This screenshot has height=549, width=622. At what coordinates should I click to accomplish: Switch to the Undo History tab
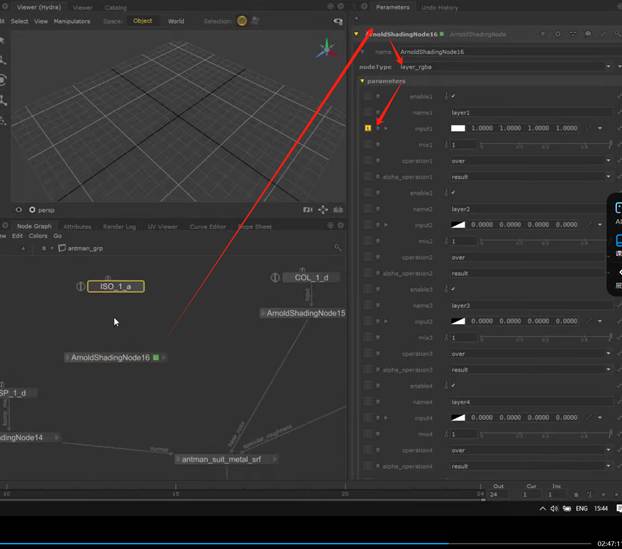(x=440, y=7)
